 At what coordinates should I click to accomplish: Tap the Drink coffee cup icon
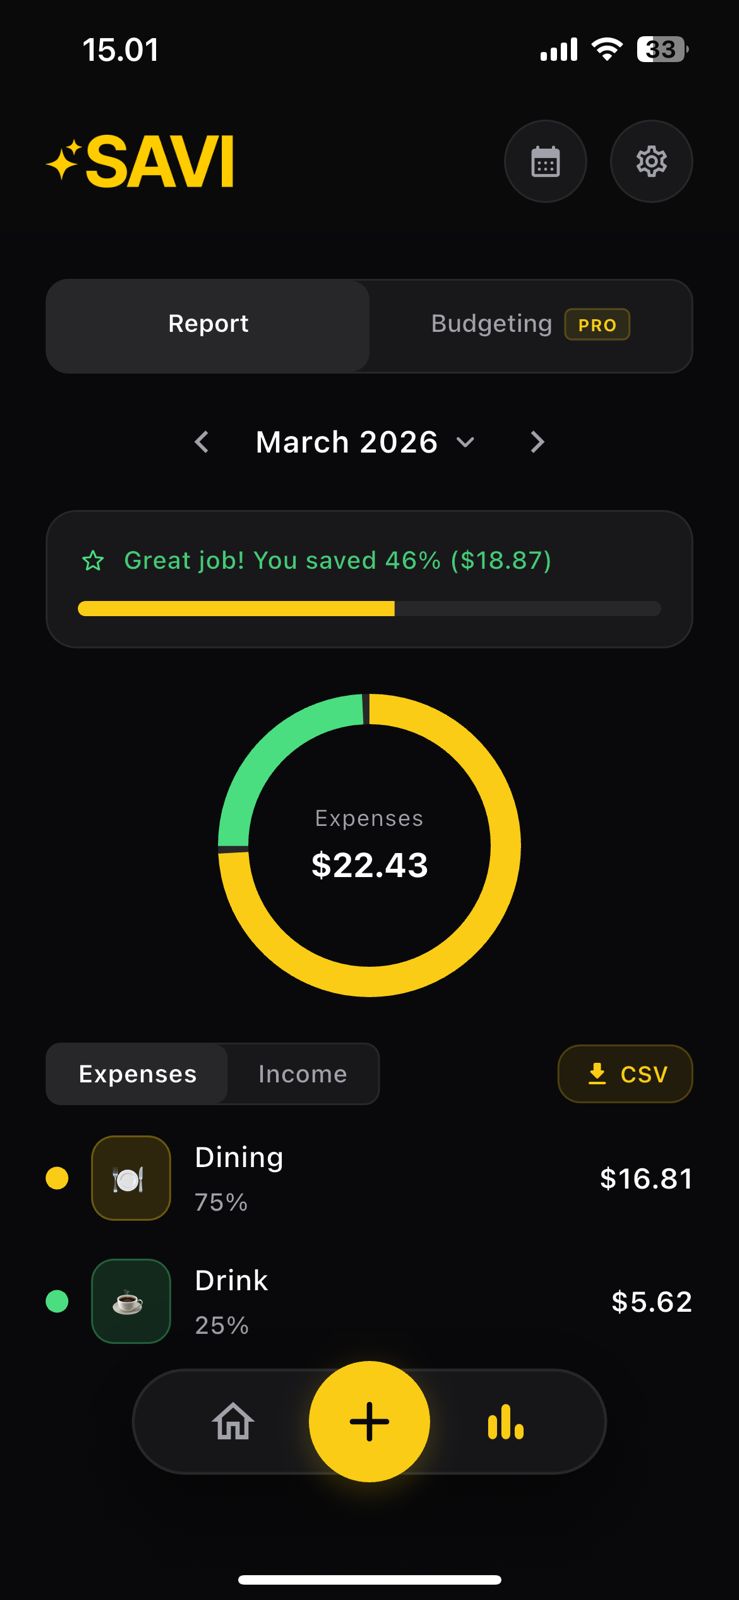tap(131, 1301)
